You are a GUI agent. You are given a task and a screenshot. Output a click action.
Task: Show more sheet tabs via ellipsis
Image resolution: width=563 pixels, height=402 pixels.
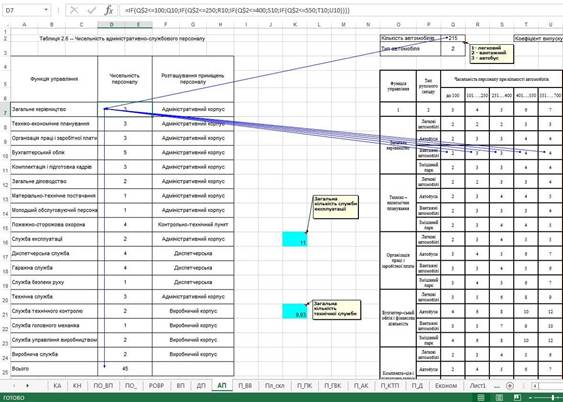coord(497,386)
